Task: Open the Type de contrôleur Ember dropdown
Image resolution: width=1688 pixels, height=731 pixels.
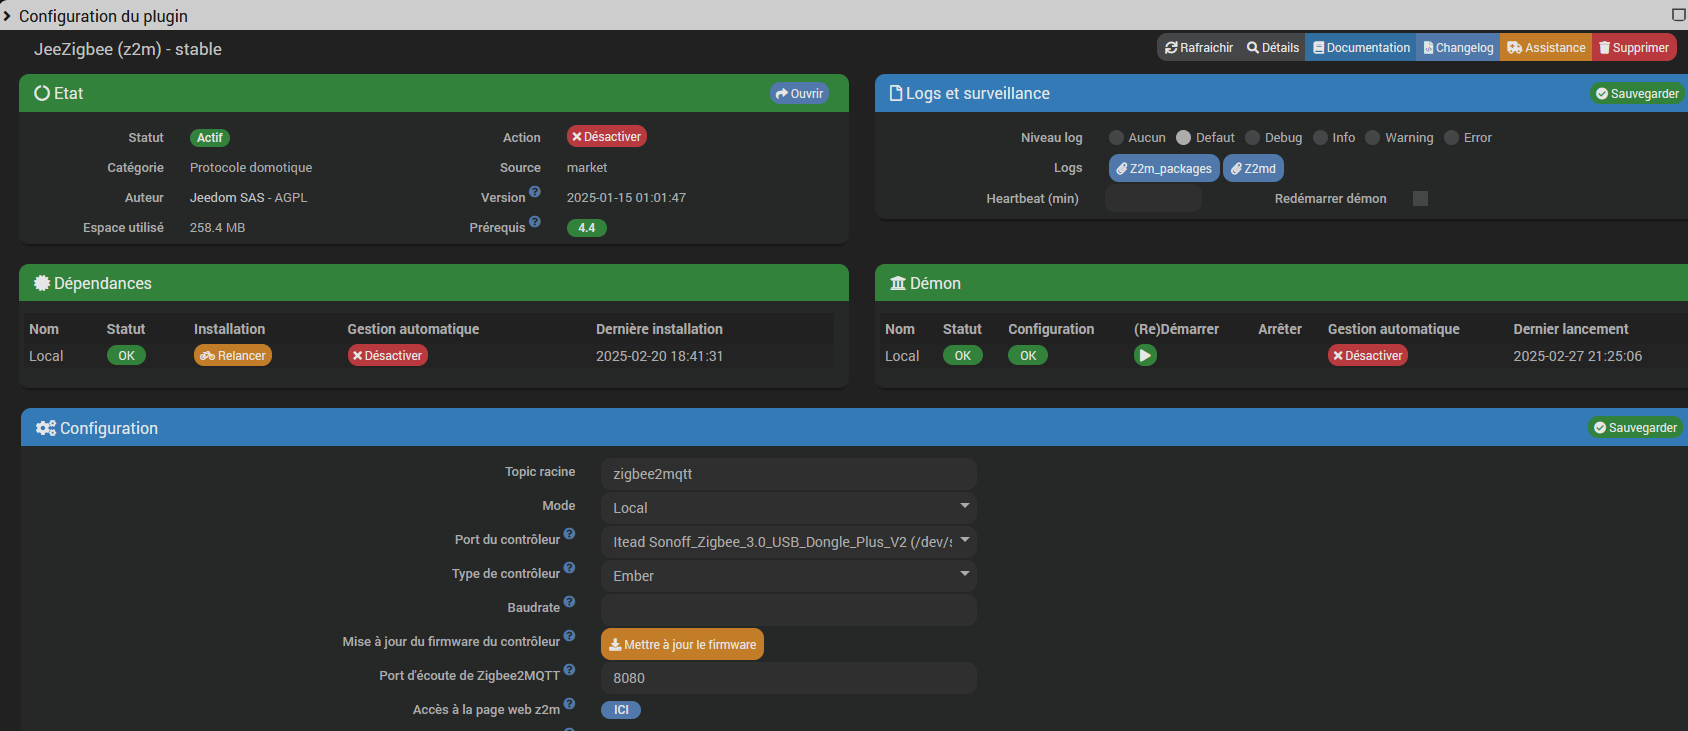Action: pos(788,576)
